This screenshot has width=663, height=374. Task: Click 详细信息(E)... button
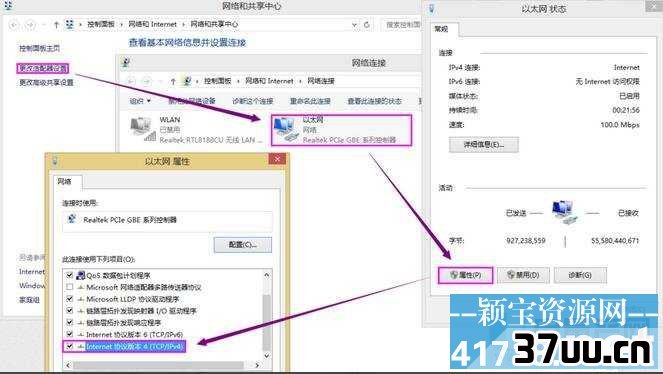(484, 145)
